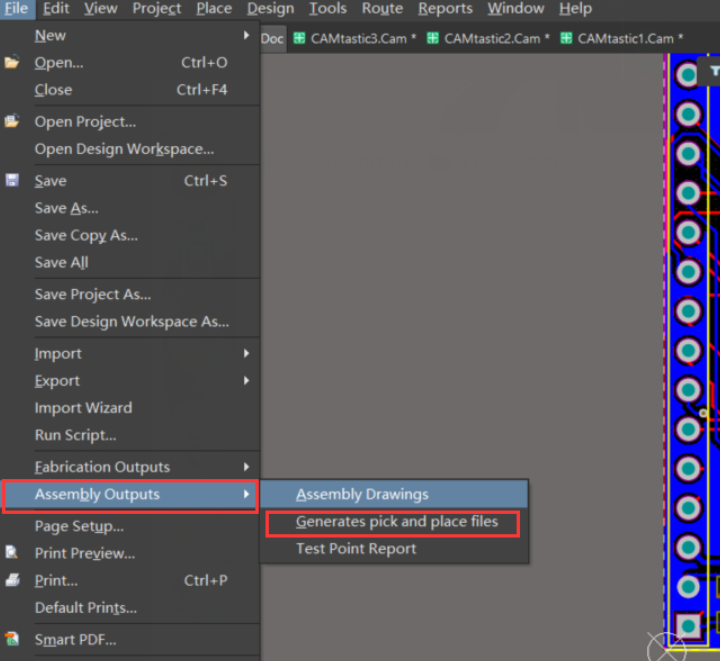Open the Place menu
This screenshot has width=720, height=661.
tap(214, 9)
